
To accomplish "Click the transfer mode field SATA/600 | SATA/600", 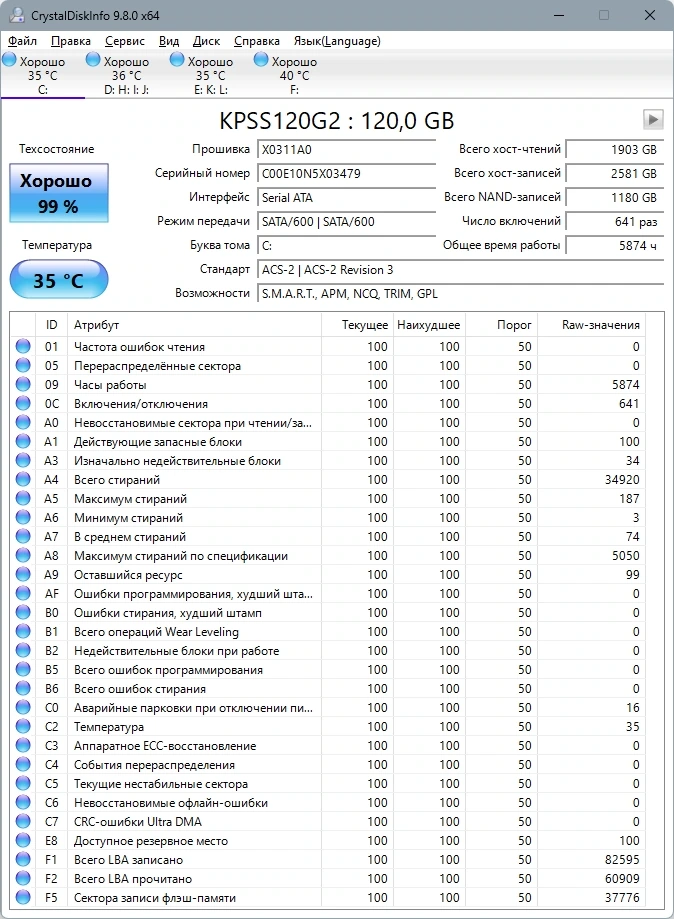I will point(346,221).
